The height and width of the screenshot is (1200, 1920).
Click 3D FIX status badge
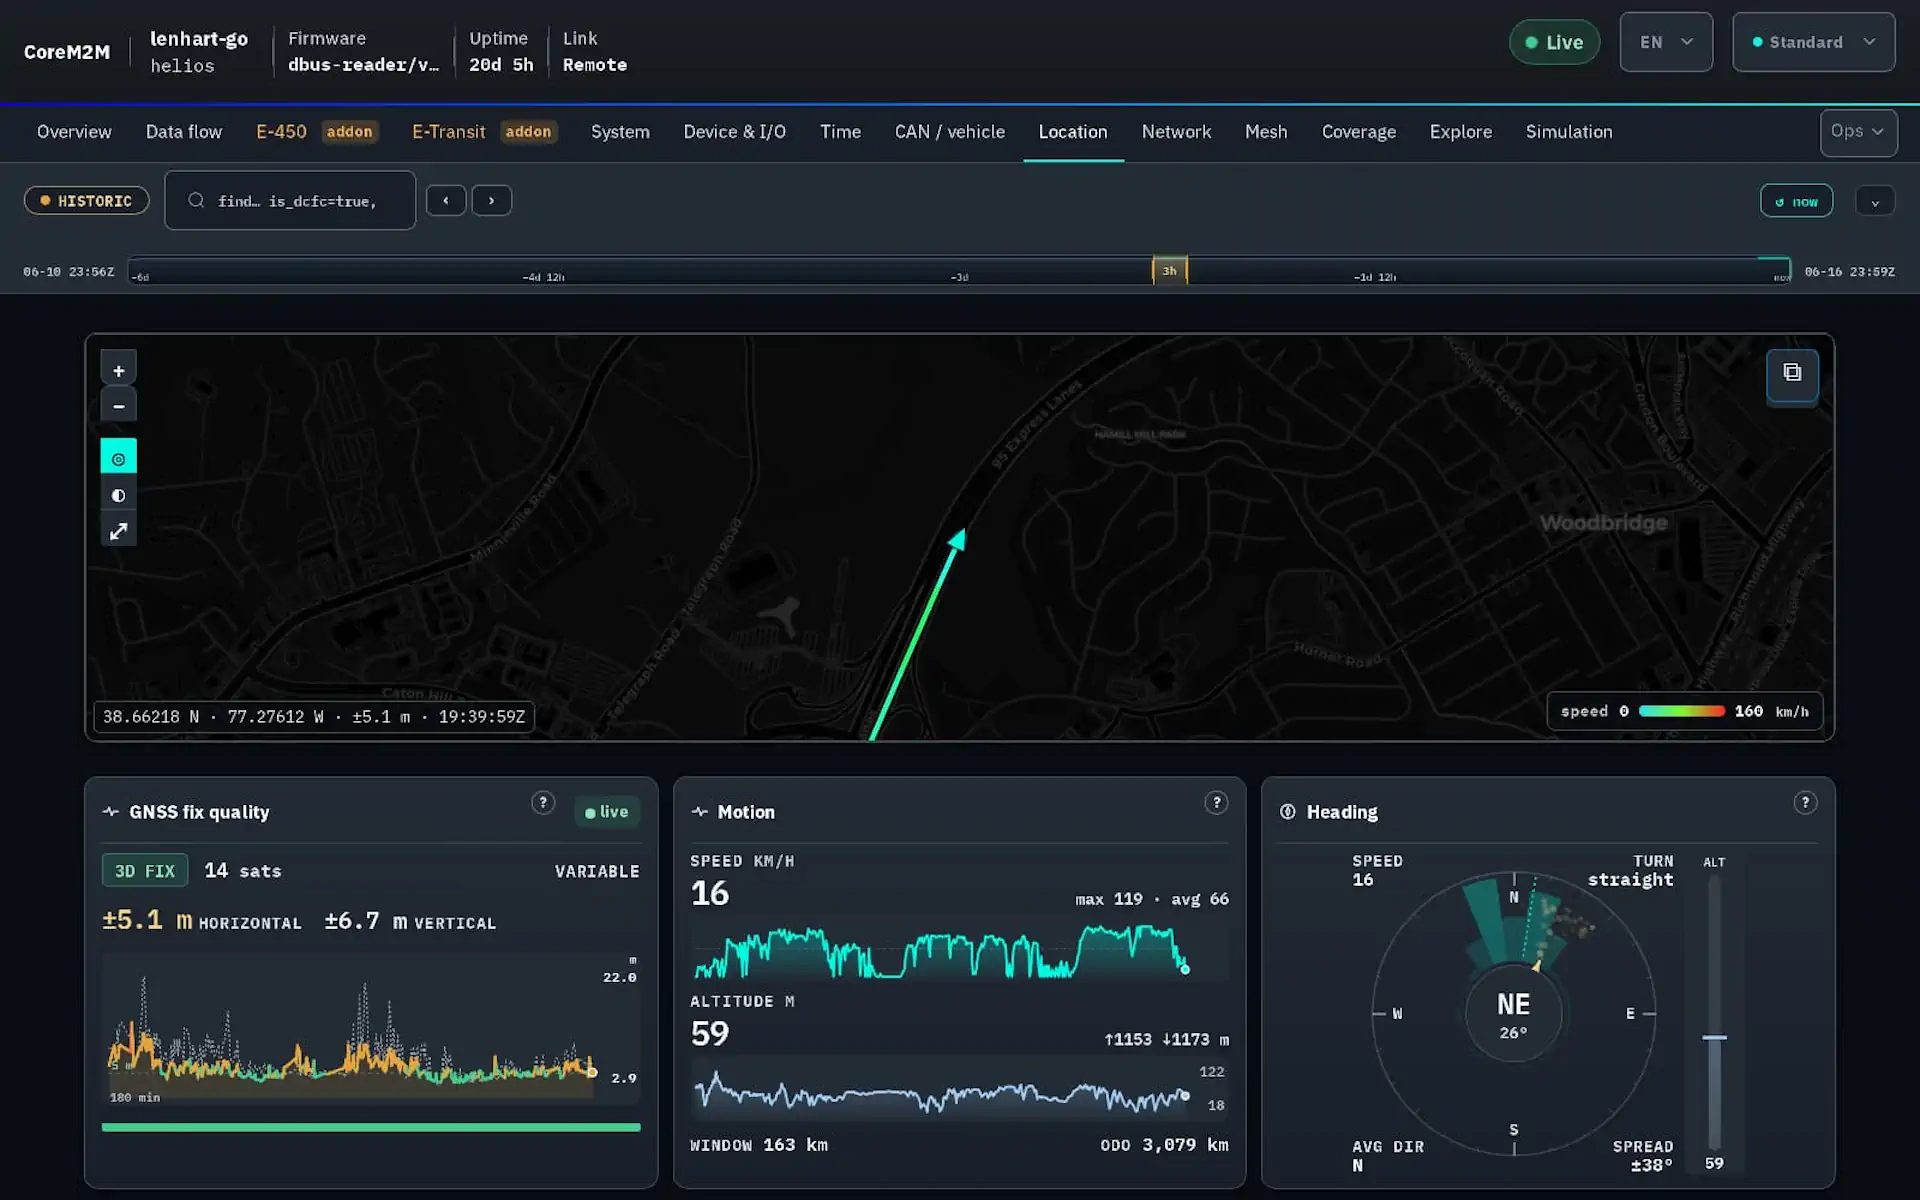(x=145, y=871)
